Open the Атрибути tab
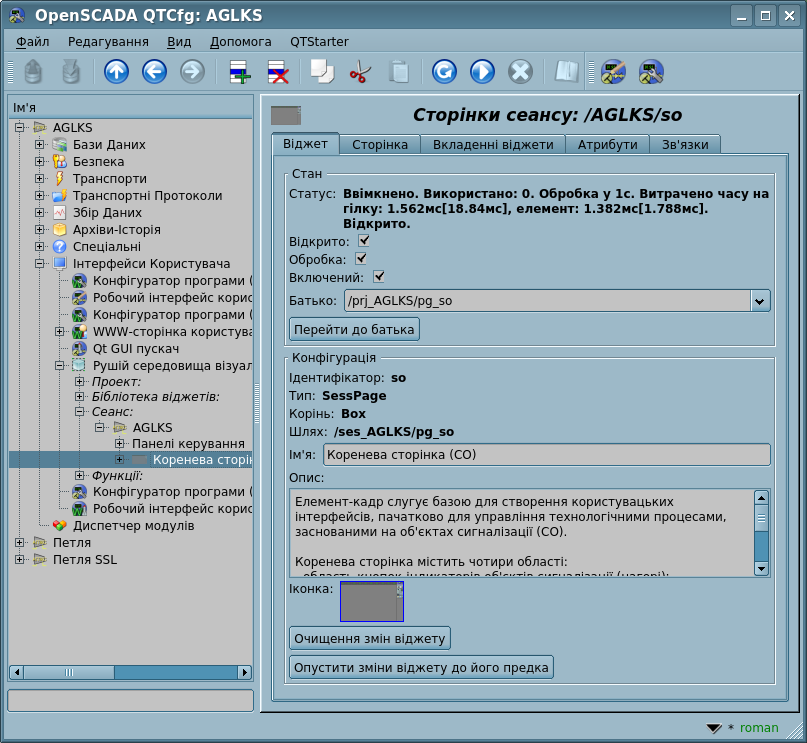The image size is (807, 743). pos(607,145)
